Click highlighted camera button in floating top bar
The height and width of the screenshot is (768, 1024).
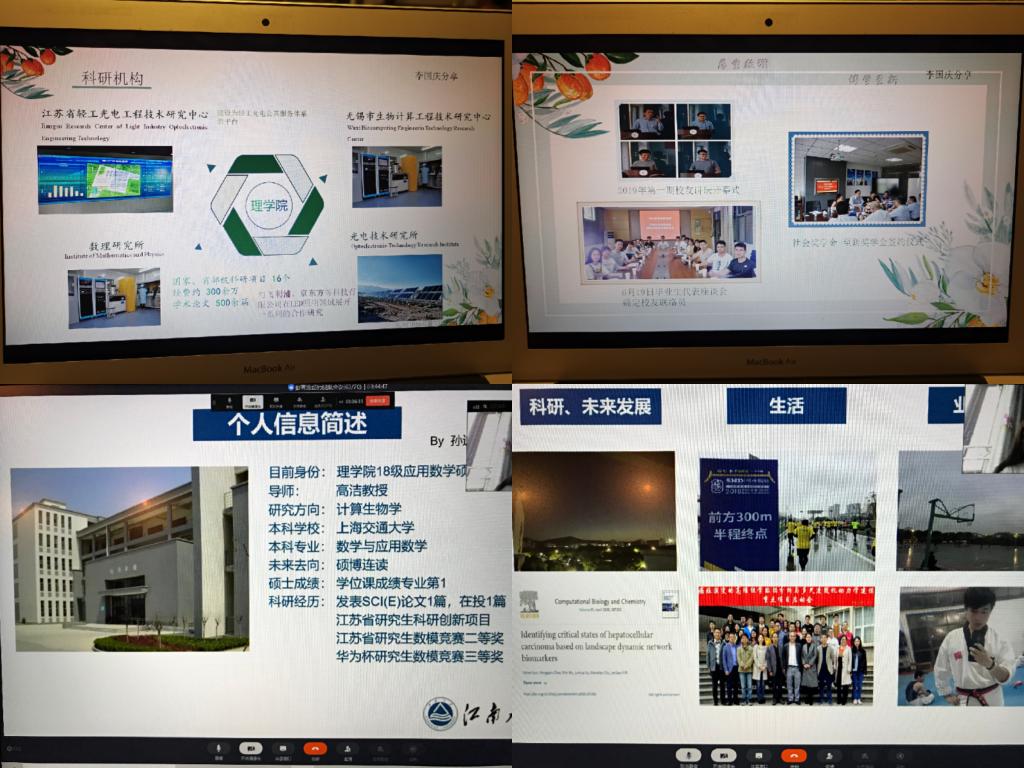[255, 401]
